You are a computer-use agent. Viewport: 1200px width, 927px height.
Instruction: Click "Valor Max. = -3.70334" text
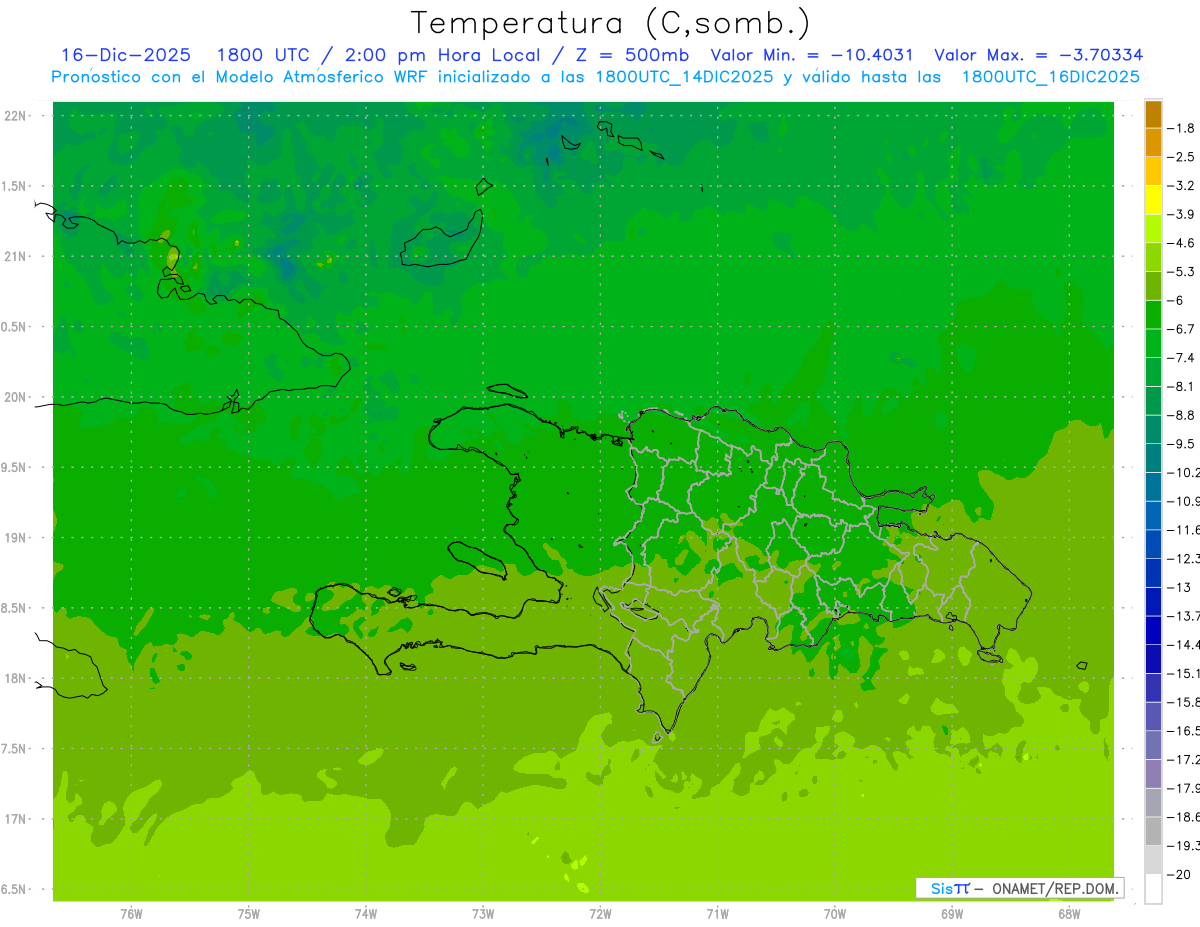pyautogui.click(x=1039, y=55)
